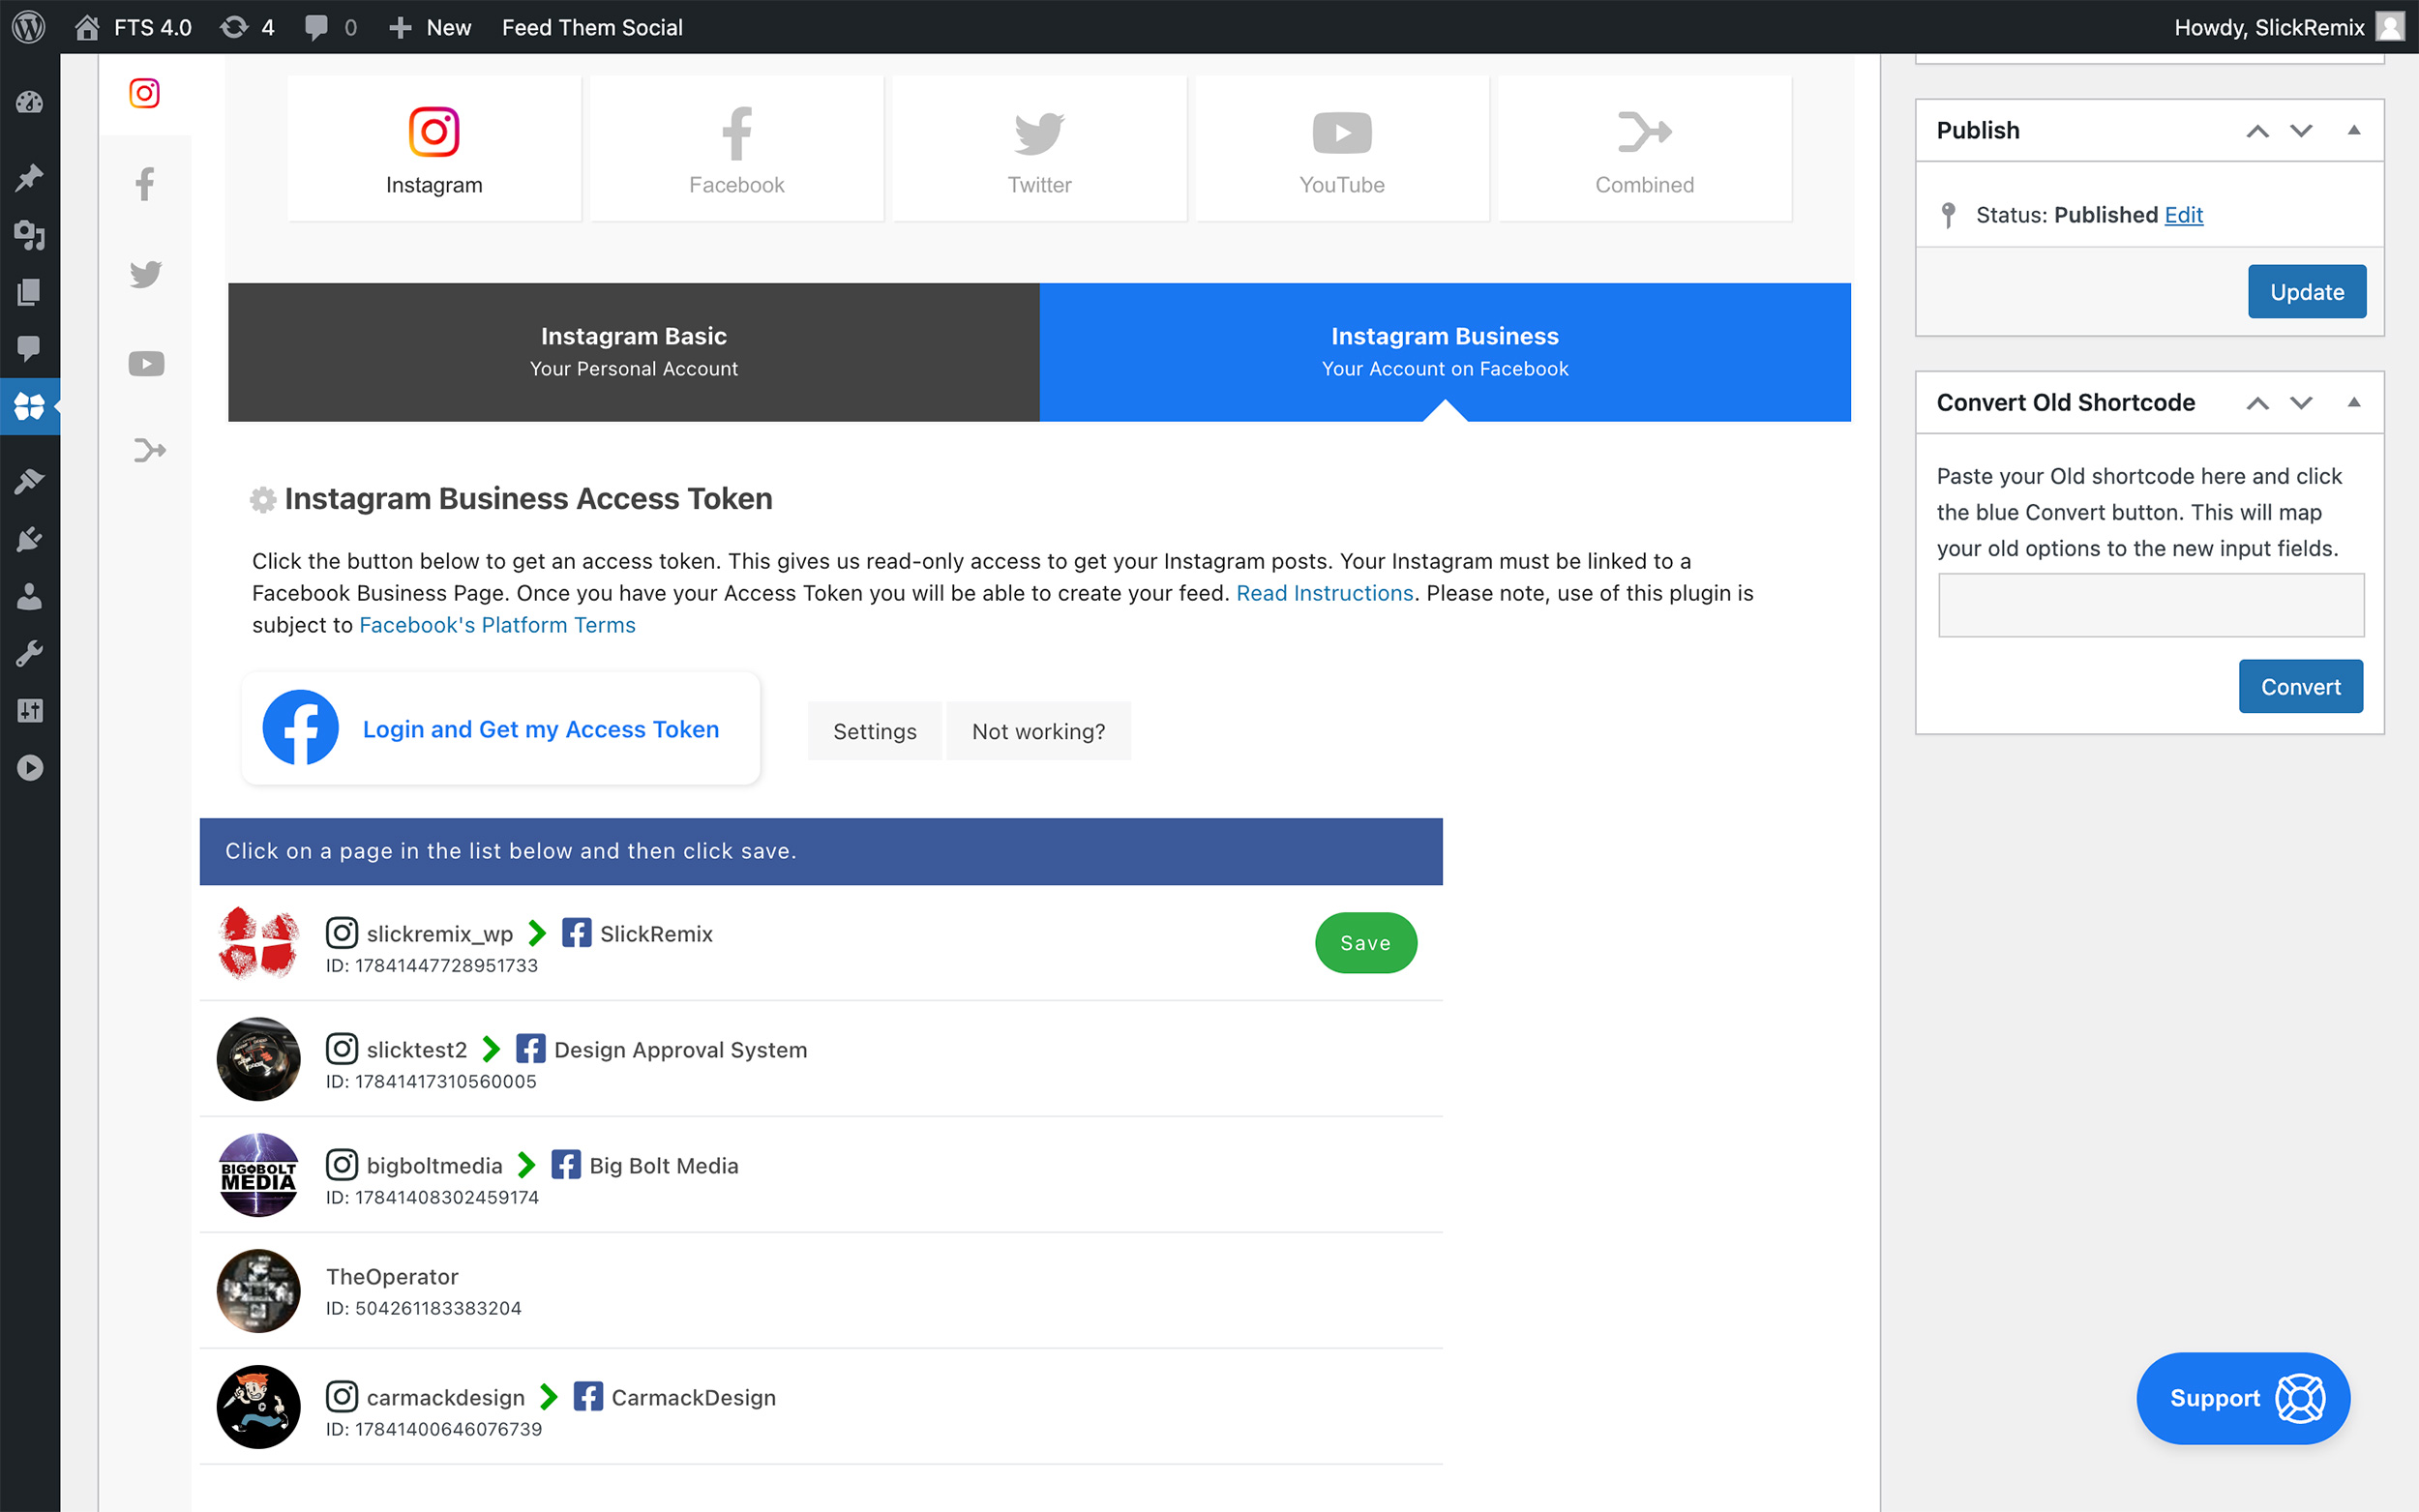Choose the Combined feed type card
Image resolution: width=2419 pixels, height=1512 pixels.
(1644, 149)
